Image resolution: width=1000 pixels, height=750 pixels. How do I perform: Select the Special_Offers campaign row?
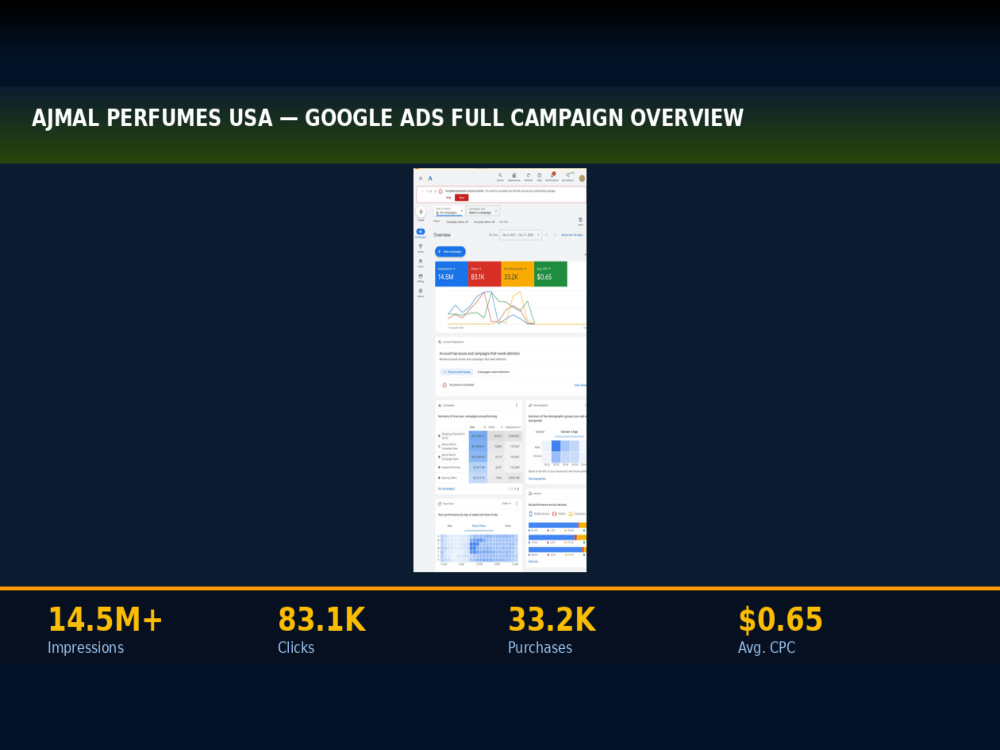click(x=480, y=478)
